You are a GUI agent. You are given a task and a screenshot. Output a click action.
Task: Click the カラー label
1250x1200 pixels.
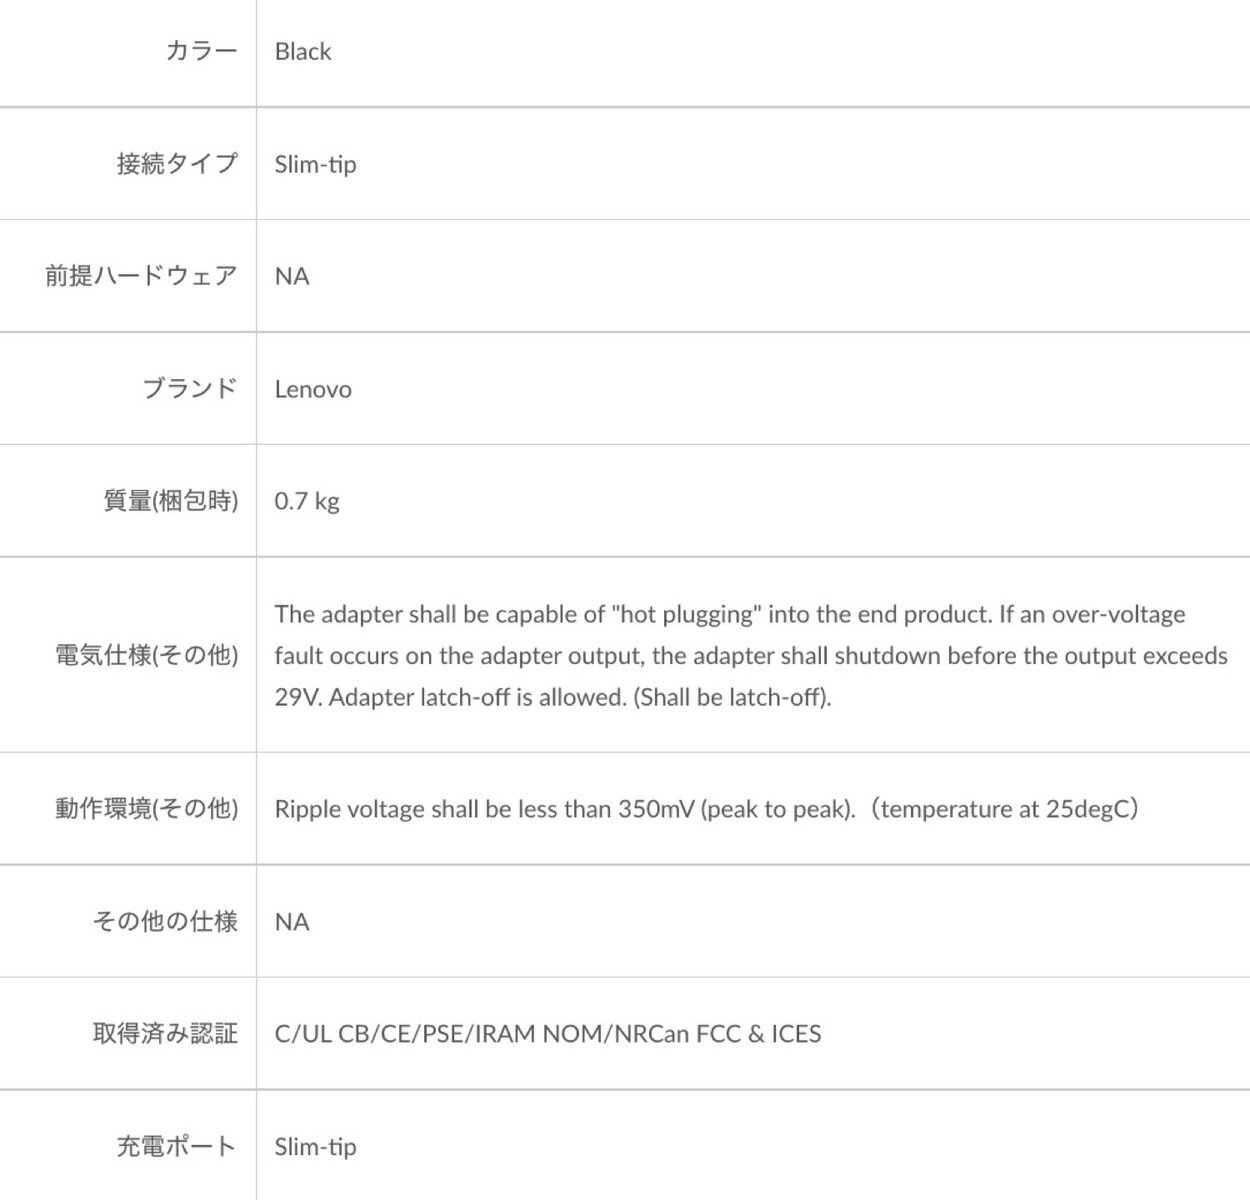[x=201, y=51]
